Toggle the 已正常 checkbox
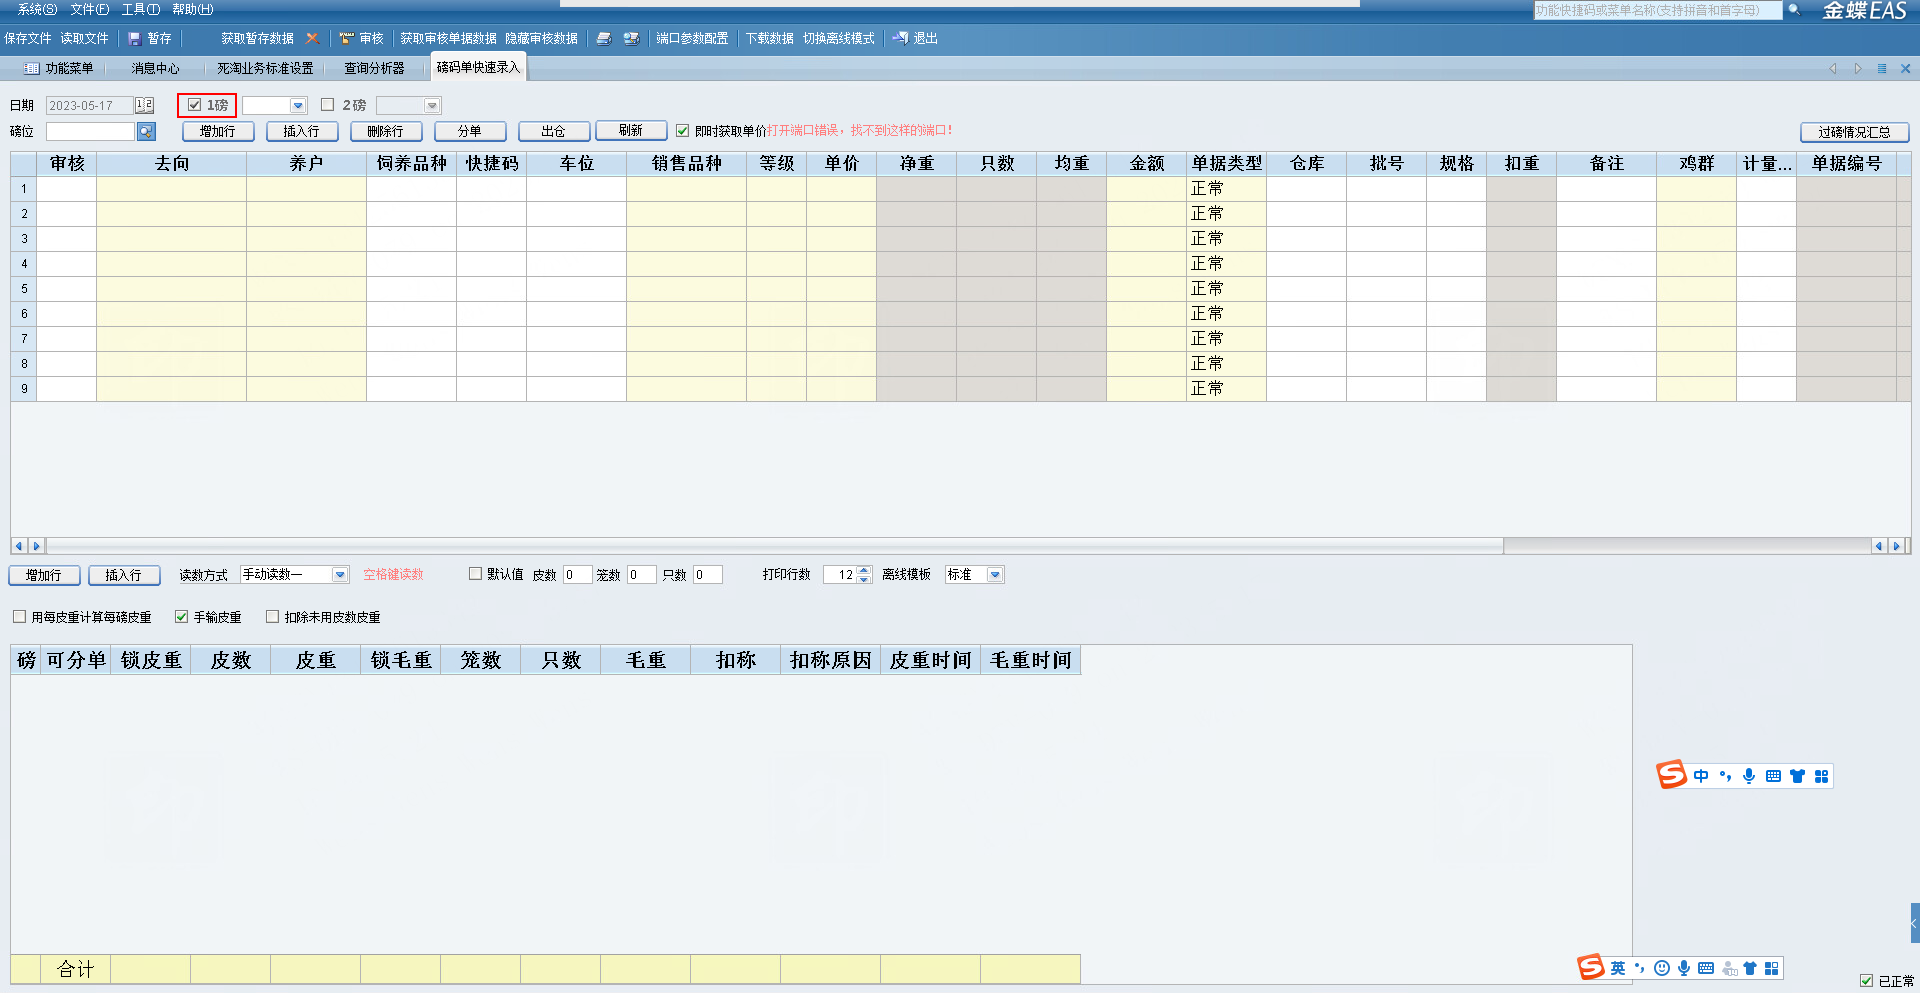 click(1866, 981)
